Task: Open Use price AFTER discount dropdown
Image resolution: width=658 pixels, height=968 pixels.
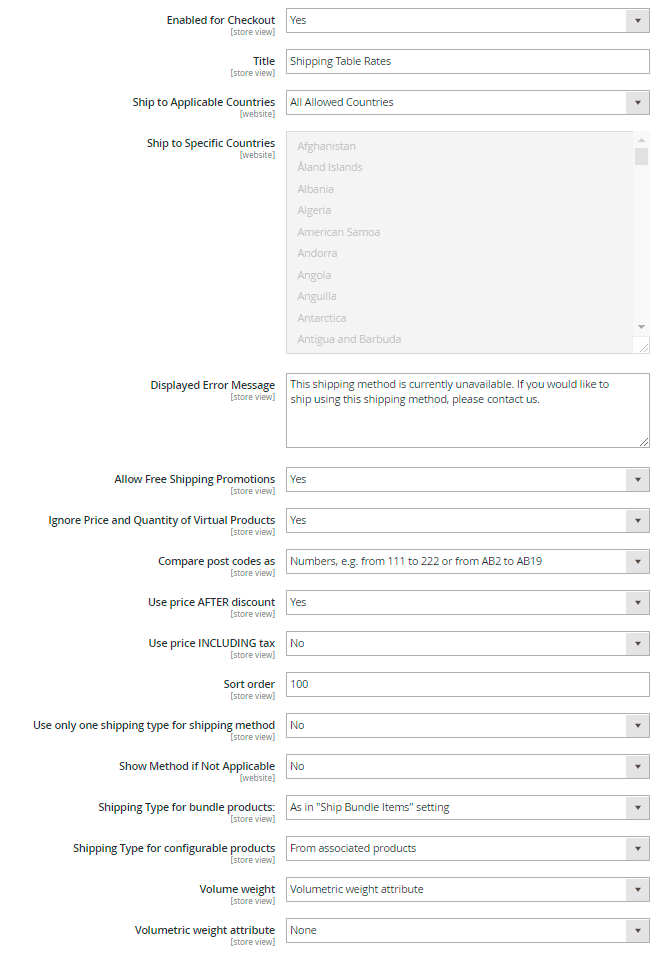Action: 467,602
